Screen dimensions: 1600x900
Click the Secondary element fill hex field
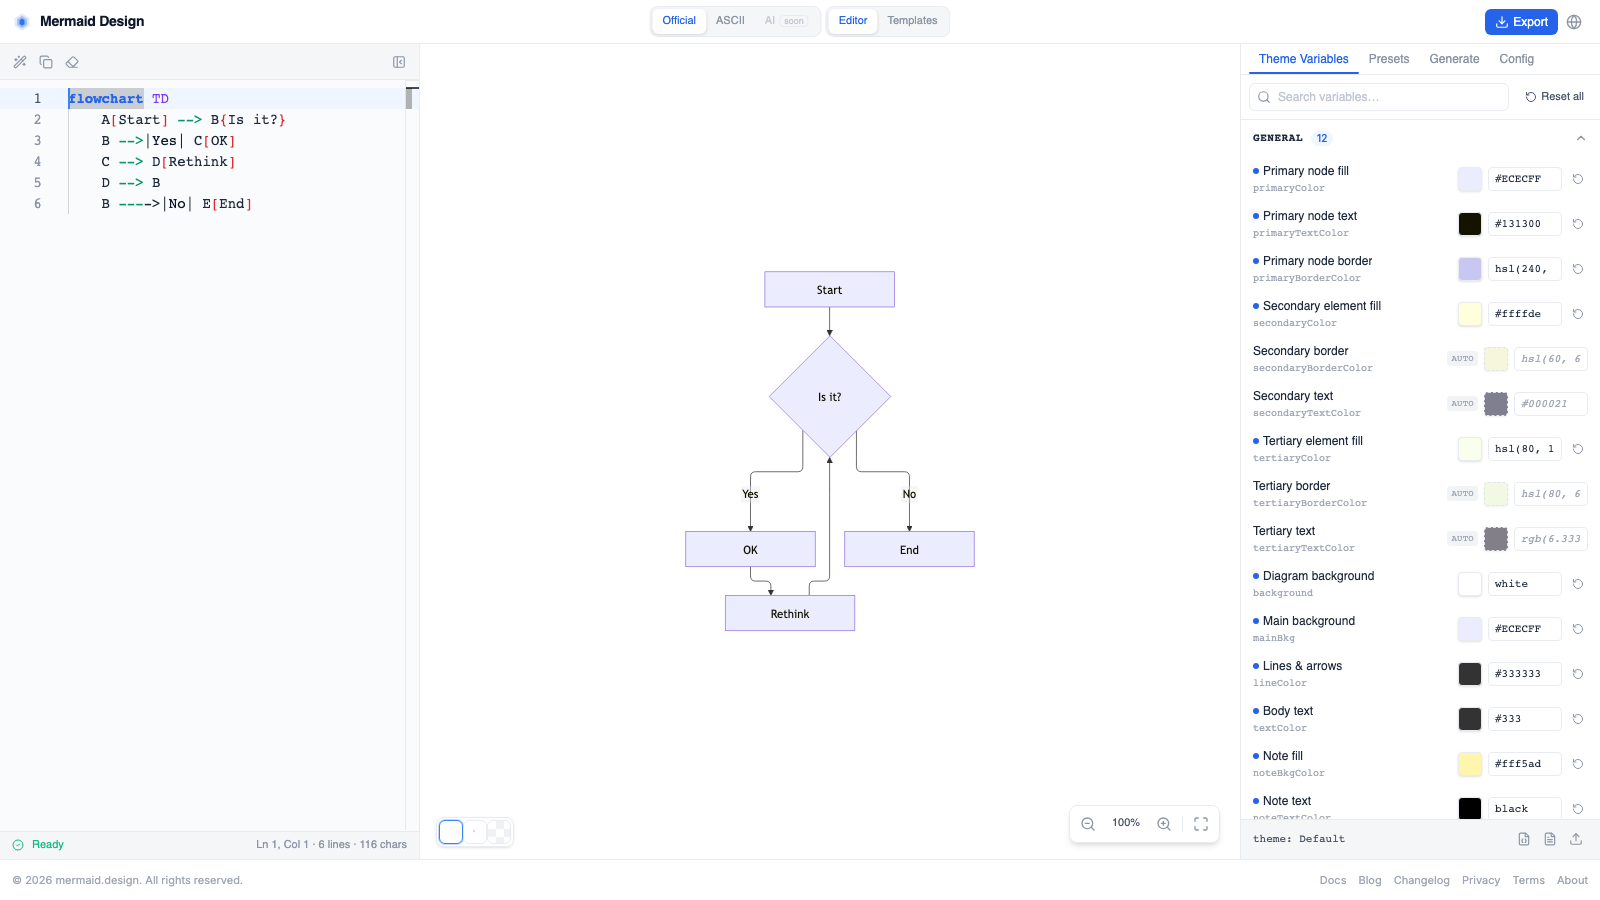click(1525, 314)
